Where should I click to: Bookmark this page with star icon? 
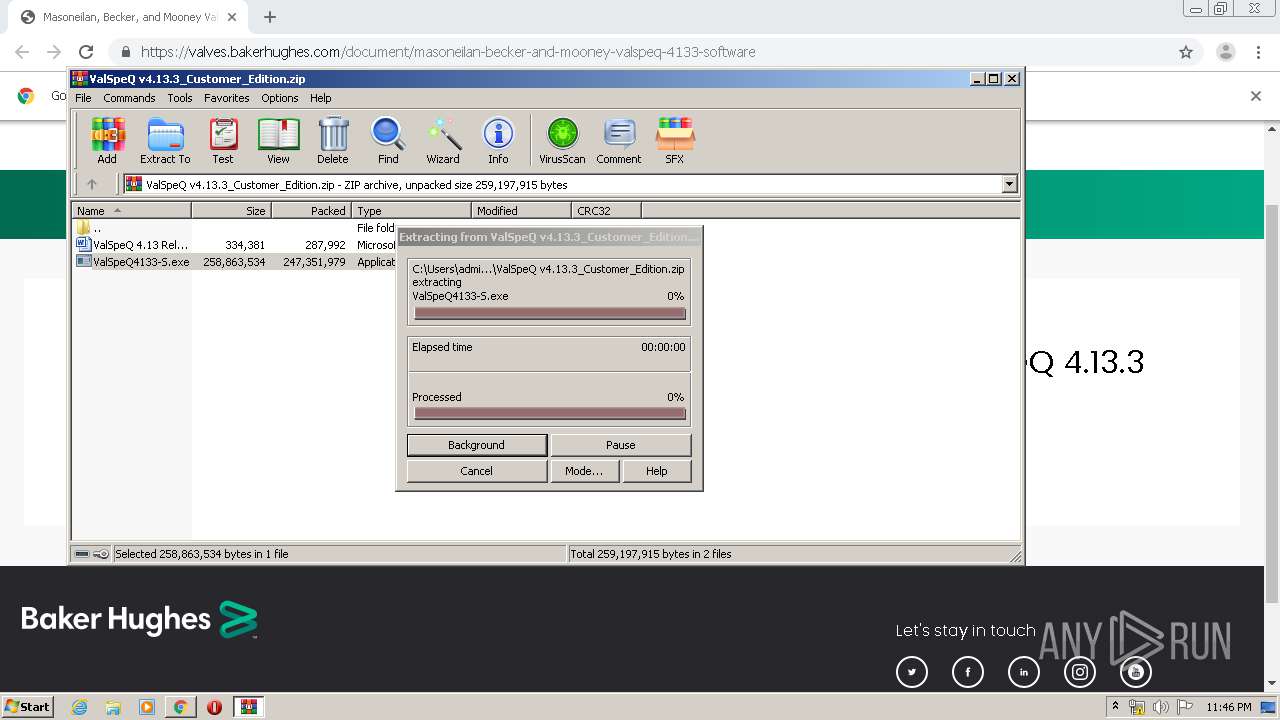tap(1186, 52)
